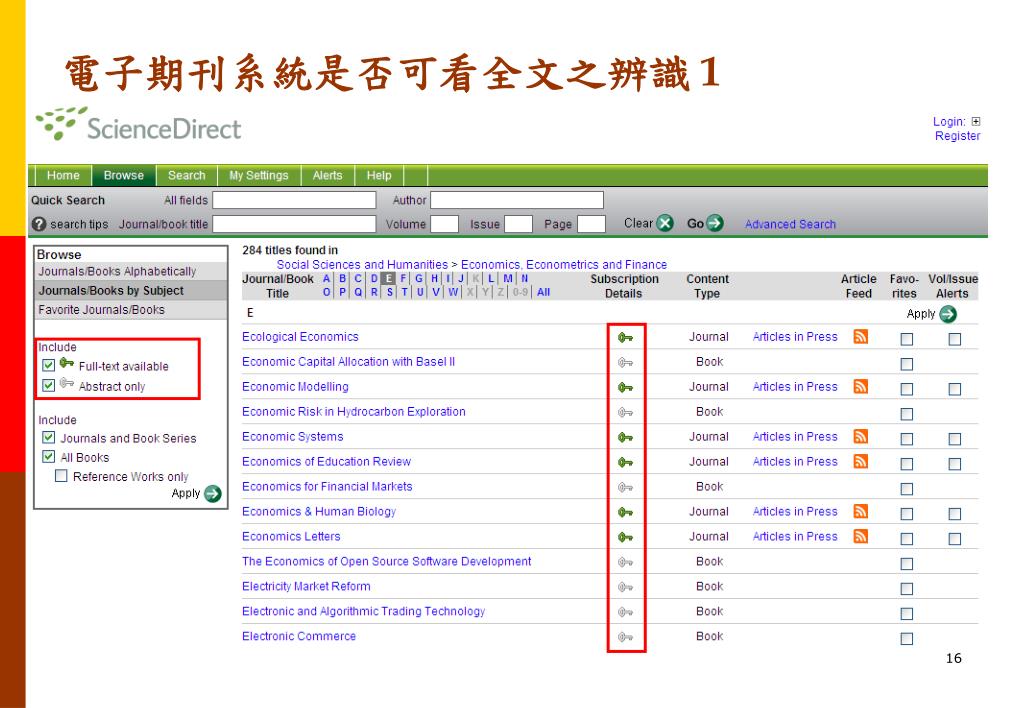Check Vol/Issue Alerts box for Ecological Economics
This screenshot has height=708, width=1023.
954,339
